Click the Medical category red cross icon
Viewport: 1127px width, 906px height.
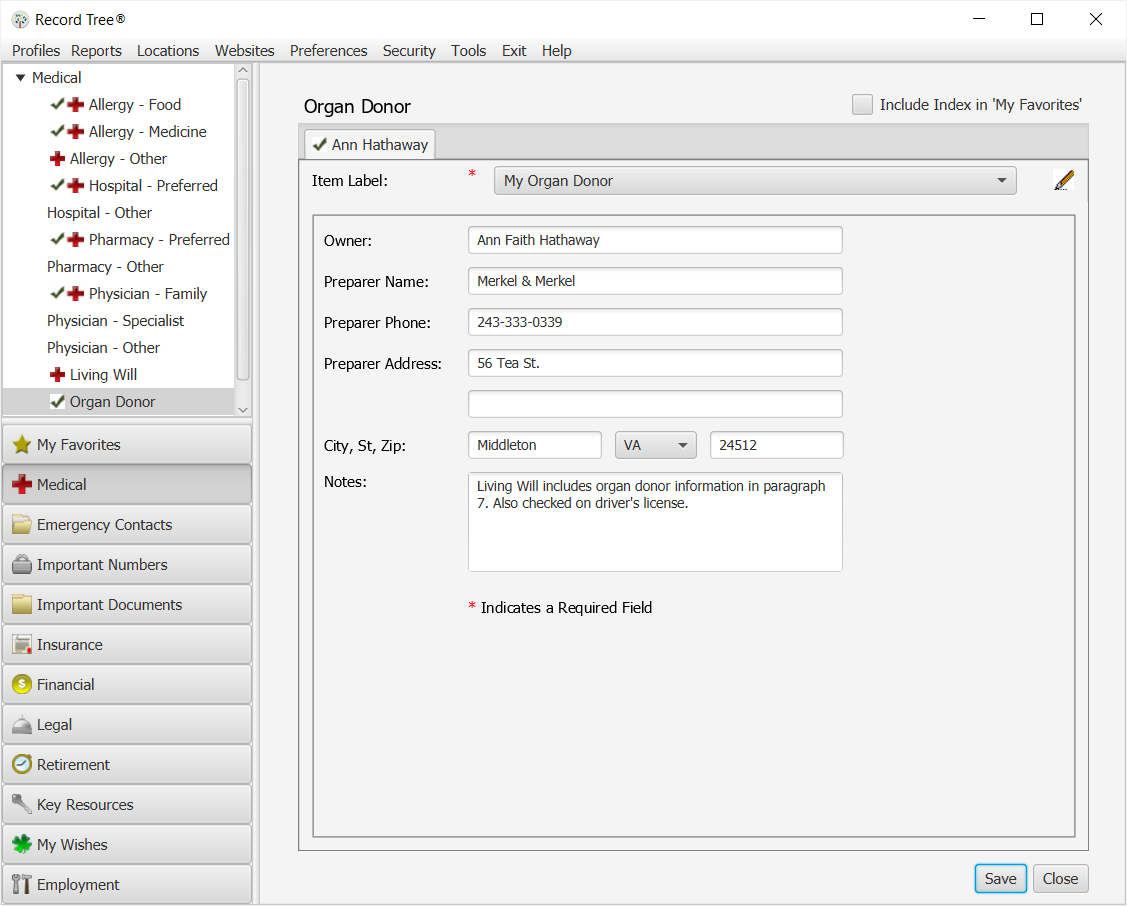[x=21, y=483]
